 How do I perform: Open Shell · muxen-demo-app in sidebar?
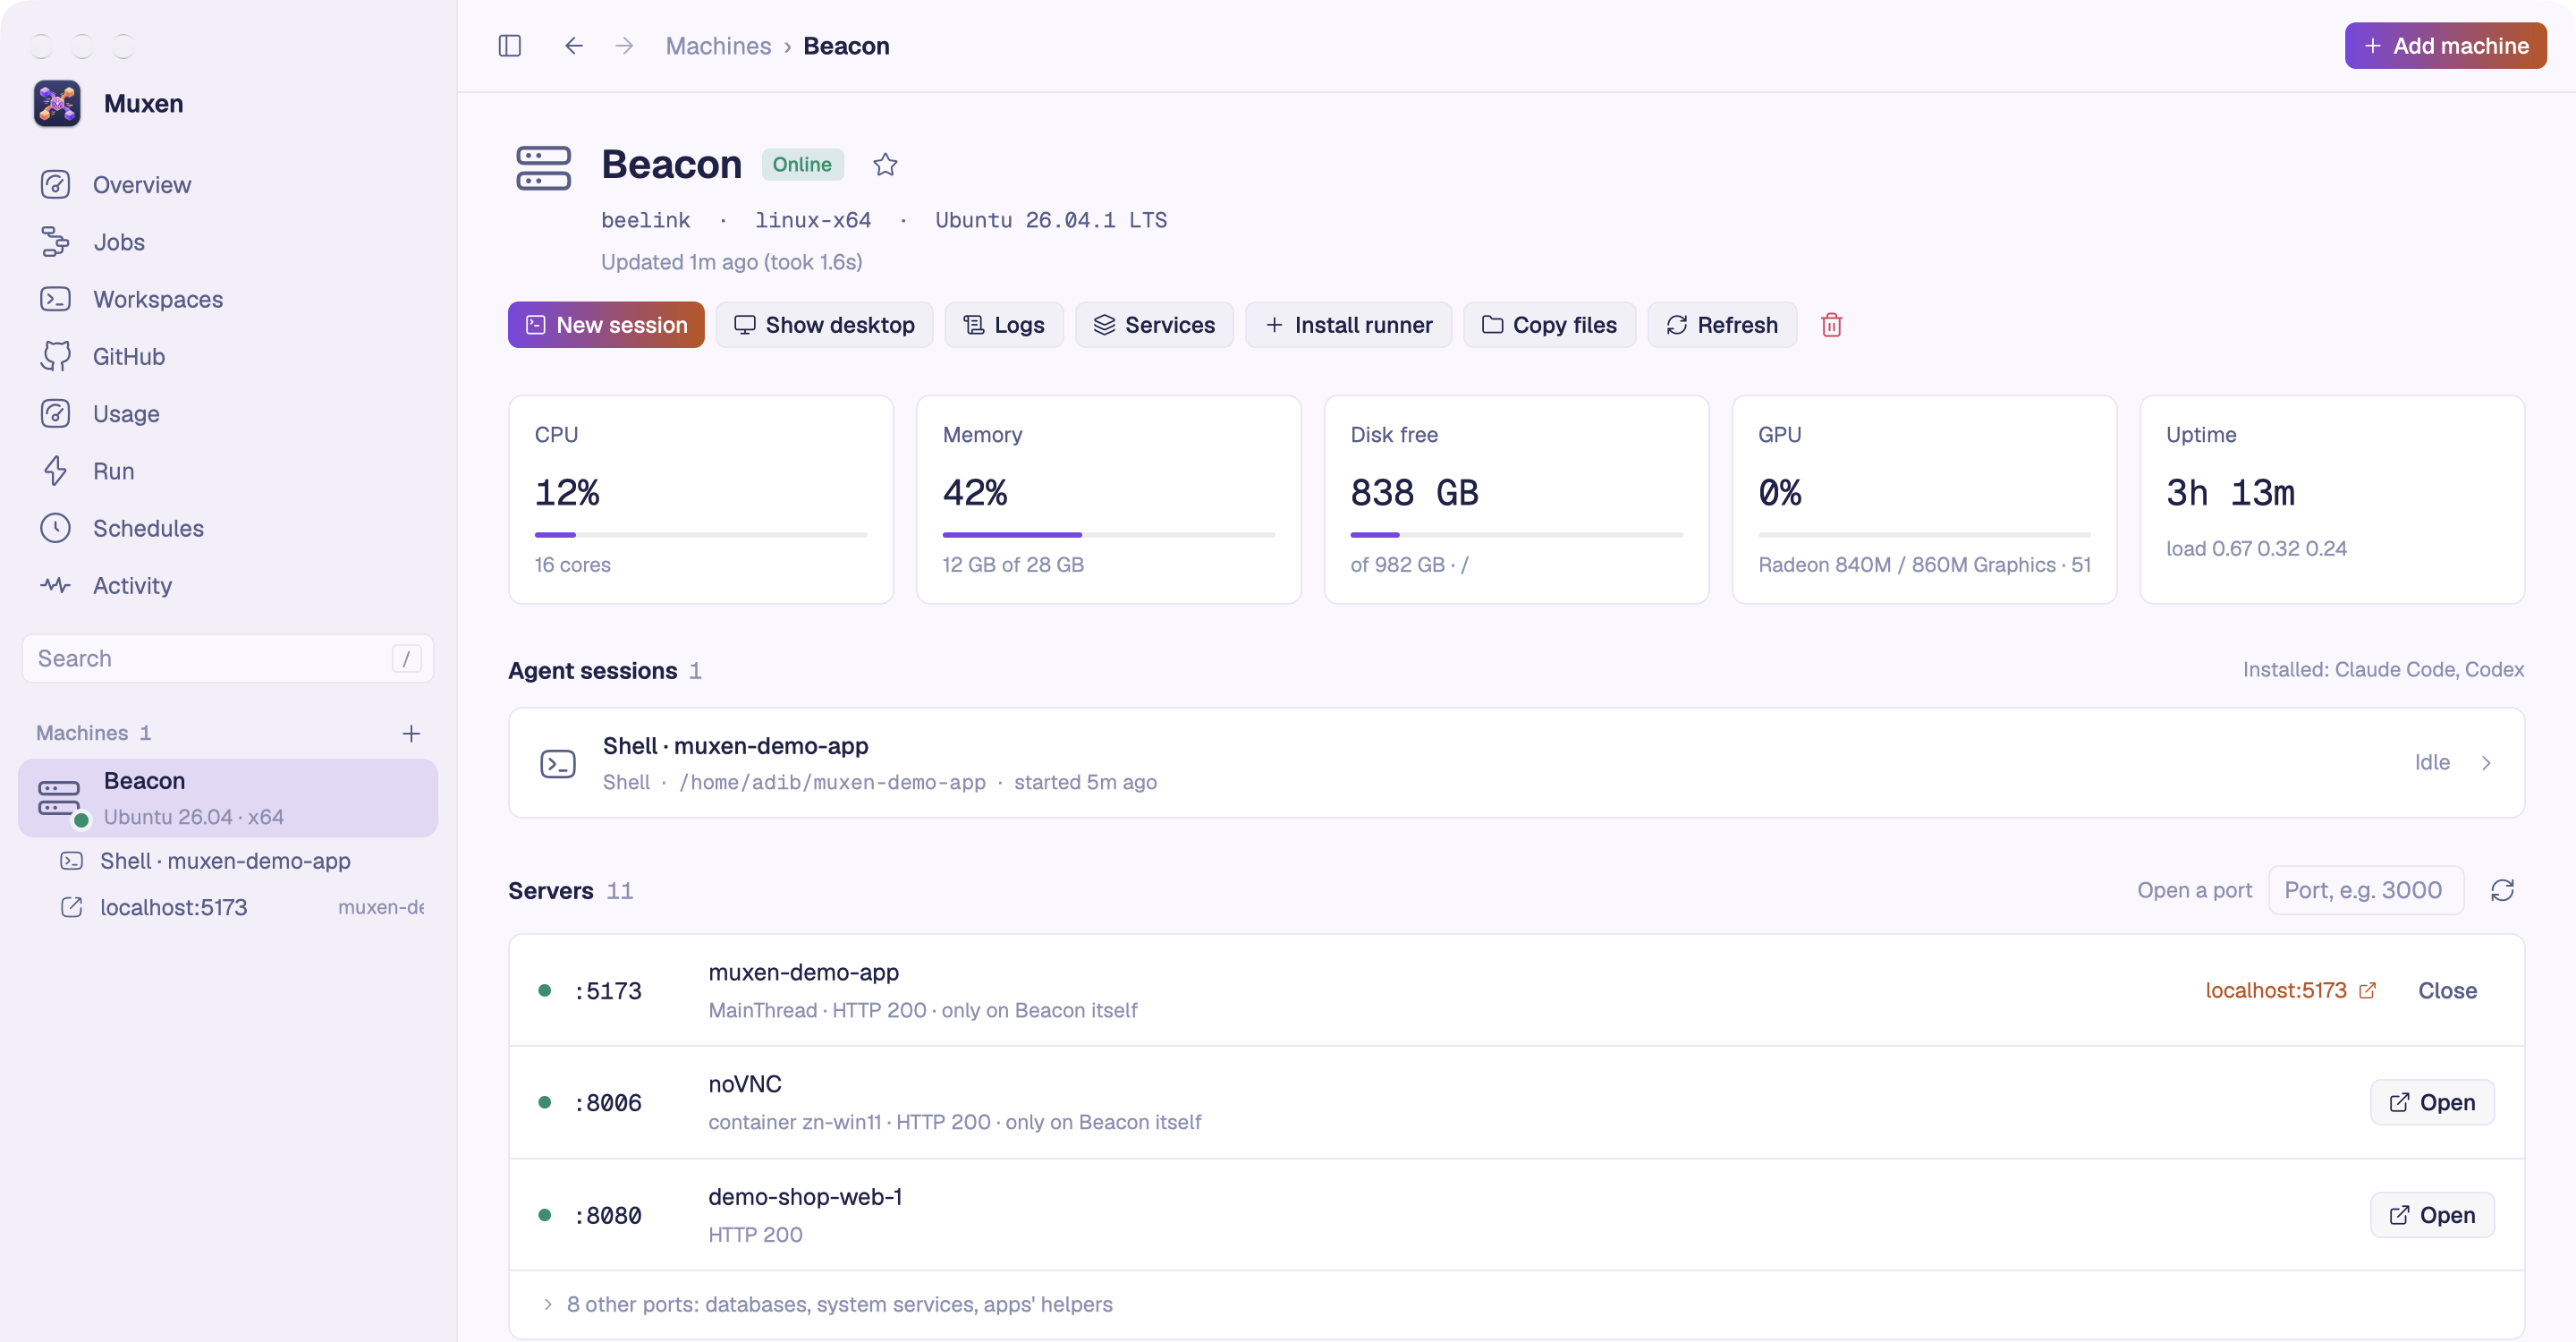[228, 861]
